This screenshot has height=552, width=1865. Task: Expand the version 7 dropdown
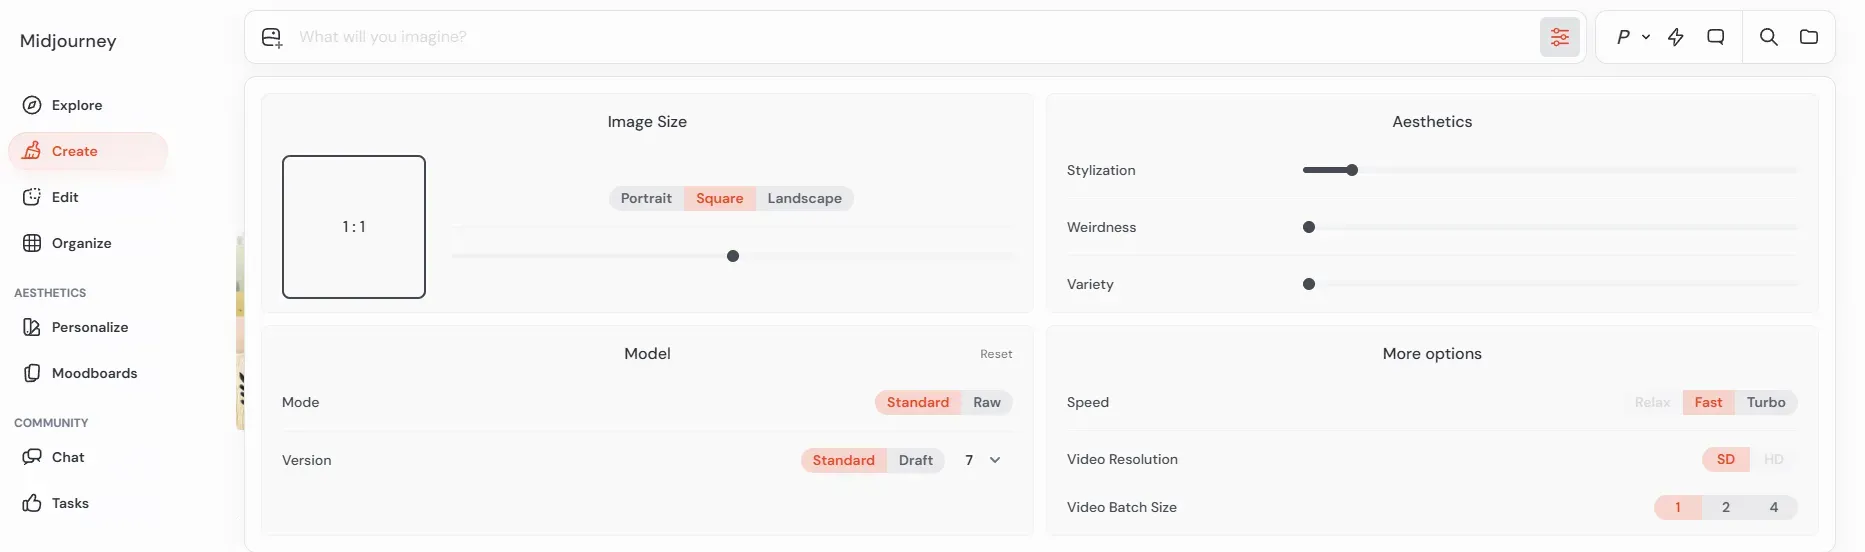982,460
